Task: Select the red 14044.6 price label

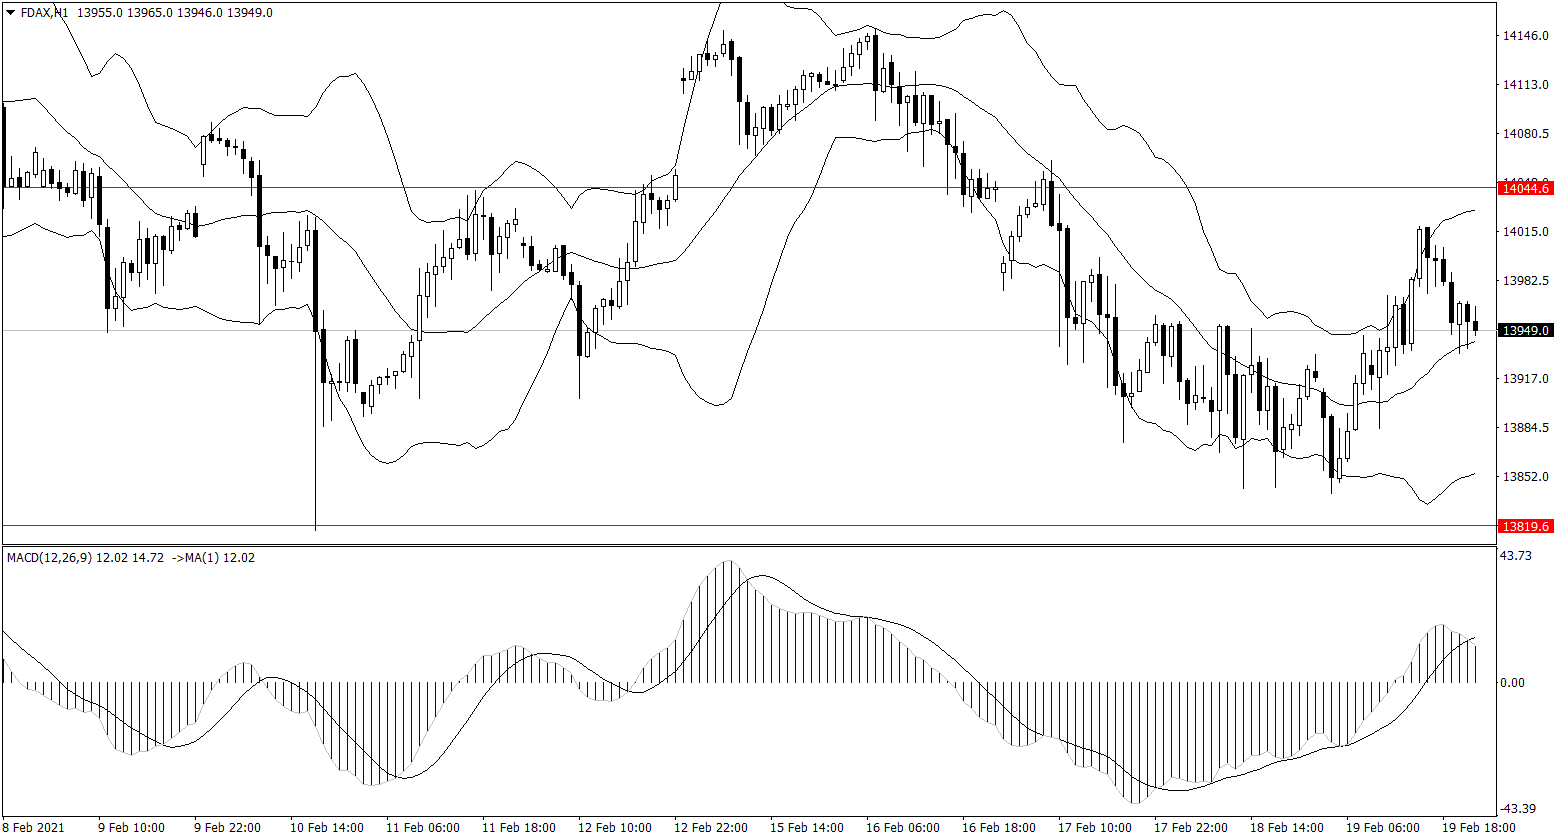Action: point(1525,188)
